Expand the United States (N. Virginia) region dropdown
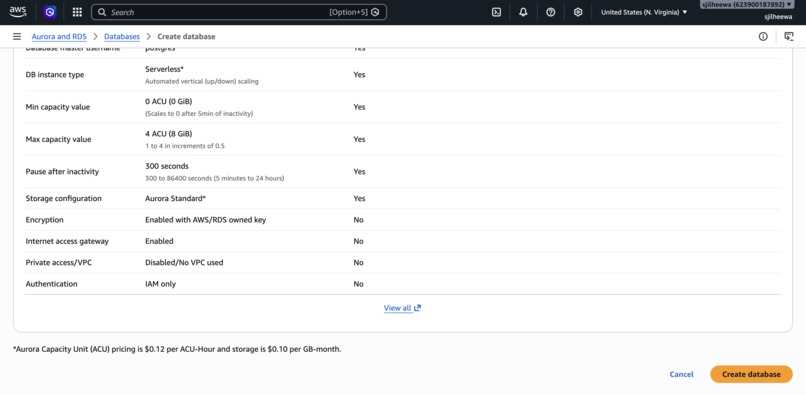Image resolution: width=806 pixels, height=395 pixels. tap(644, 12)
